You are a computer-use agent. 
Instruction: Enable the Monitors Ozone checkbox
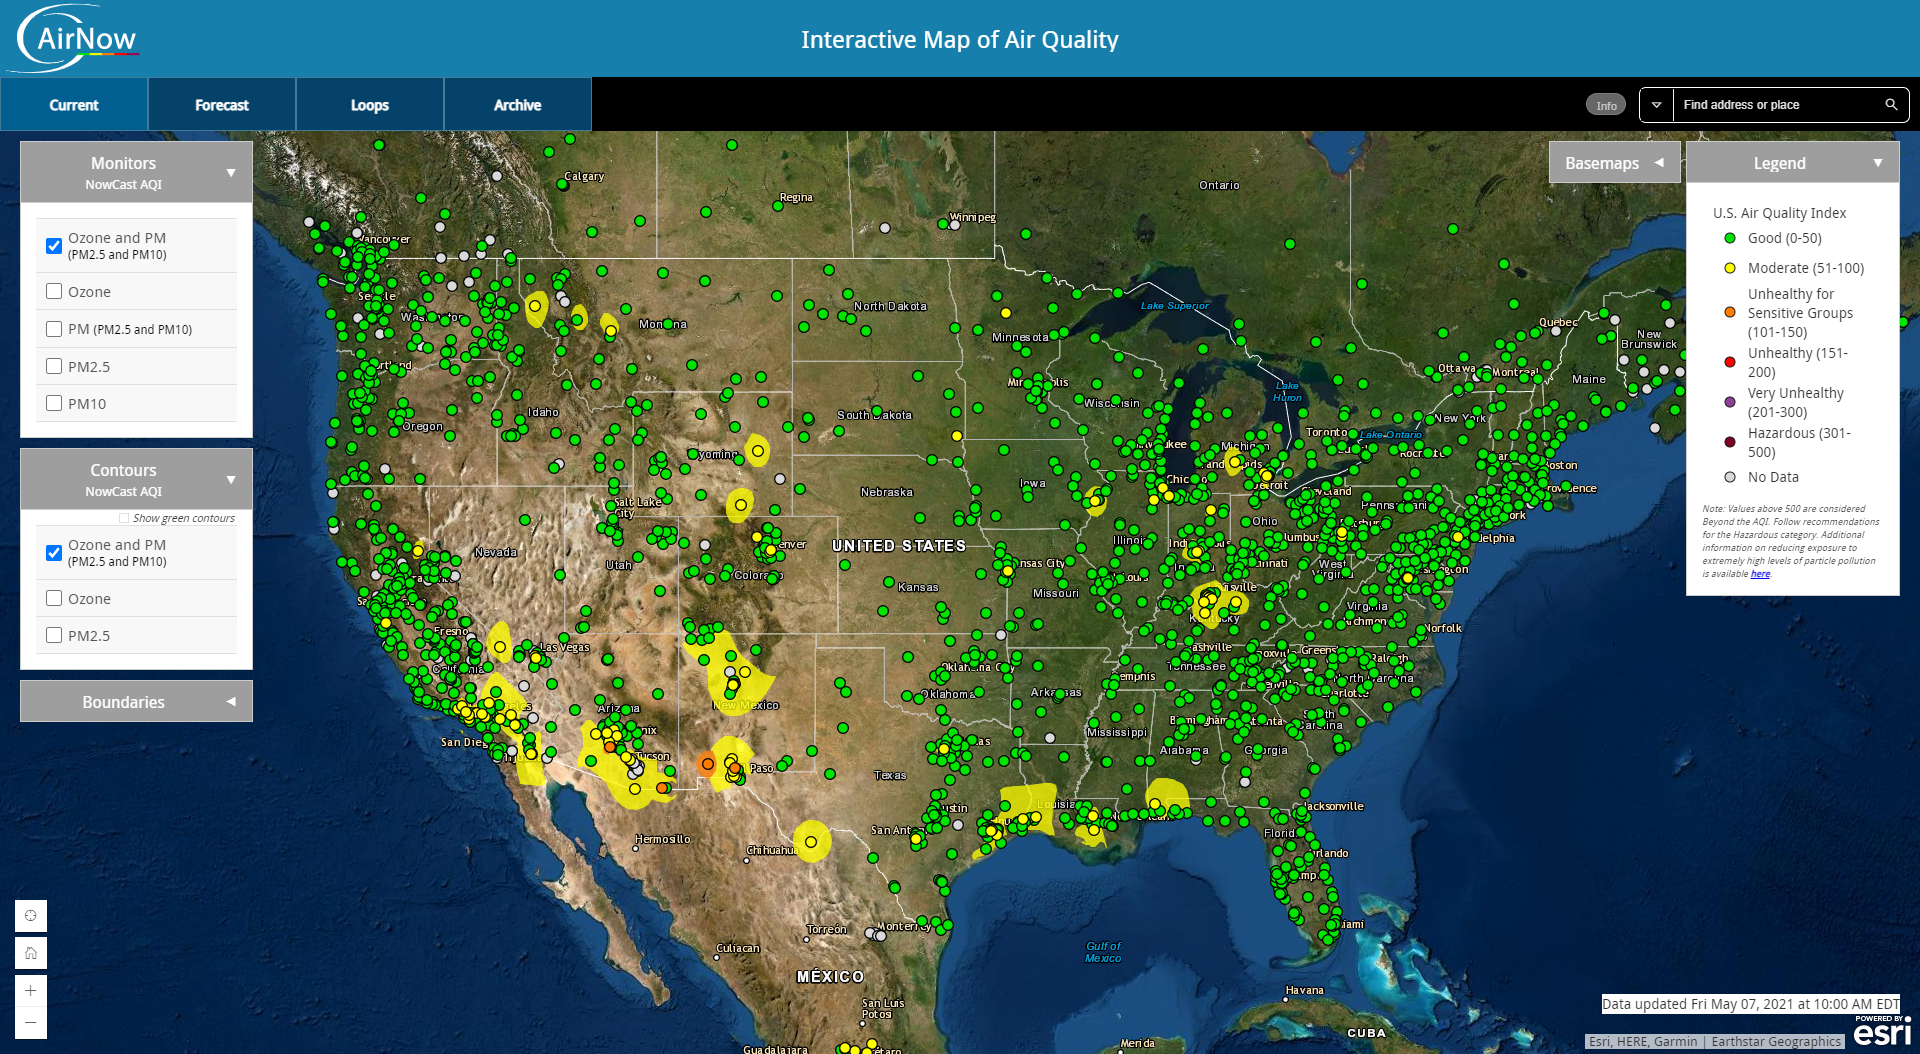[x=54, y=292]
